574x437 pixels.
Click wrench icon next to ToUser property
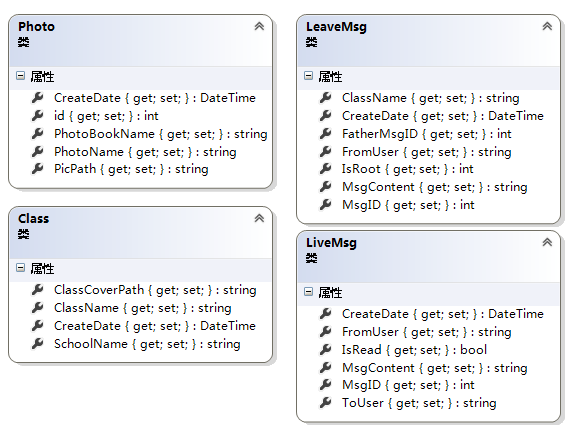click(x=326, y=403)
